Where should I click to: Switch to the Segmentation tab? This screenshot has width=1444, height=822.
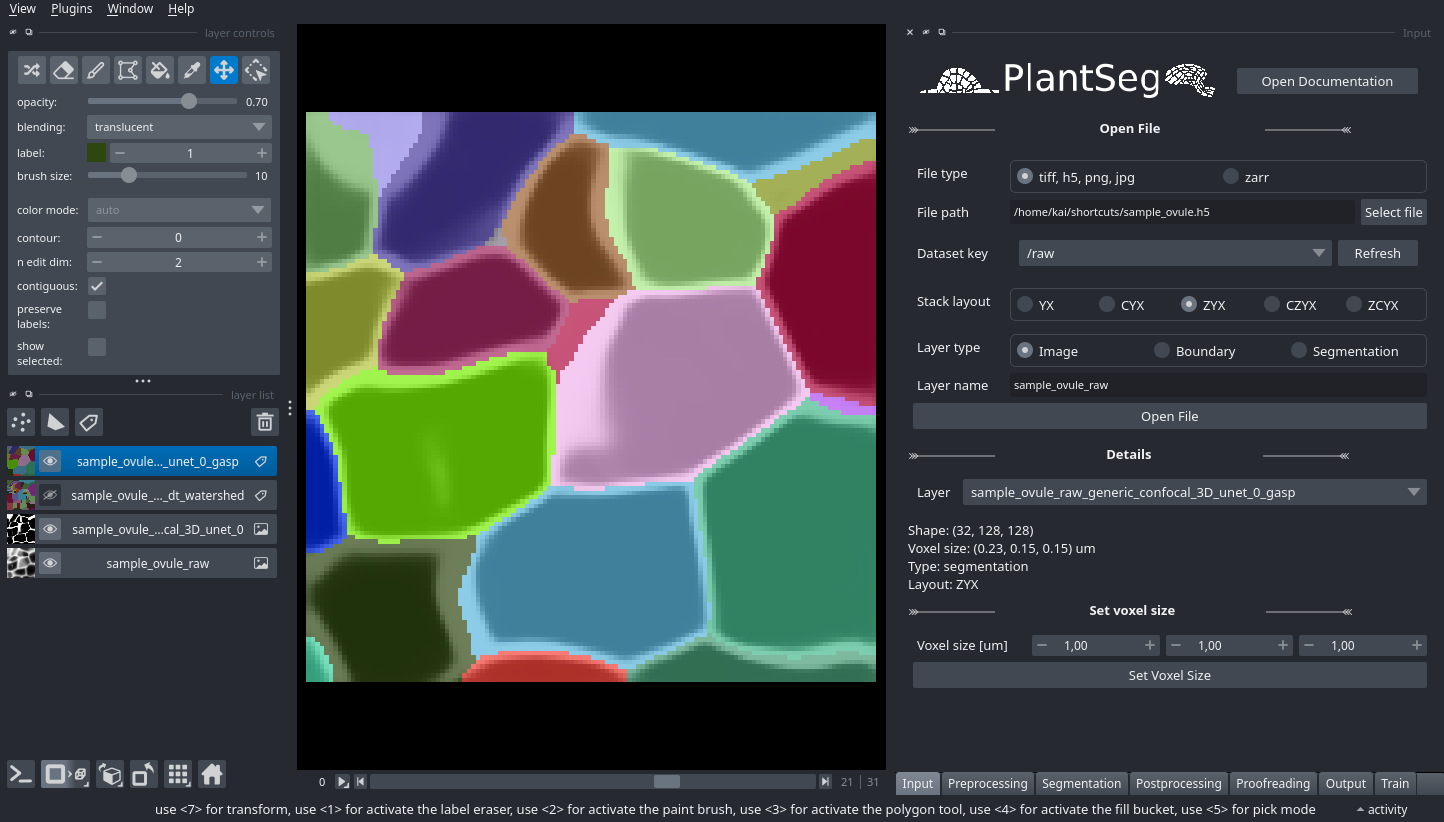(1081, 783)
